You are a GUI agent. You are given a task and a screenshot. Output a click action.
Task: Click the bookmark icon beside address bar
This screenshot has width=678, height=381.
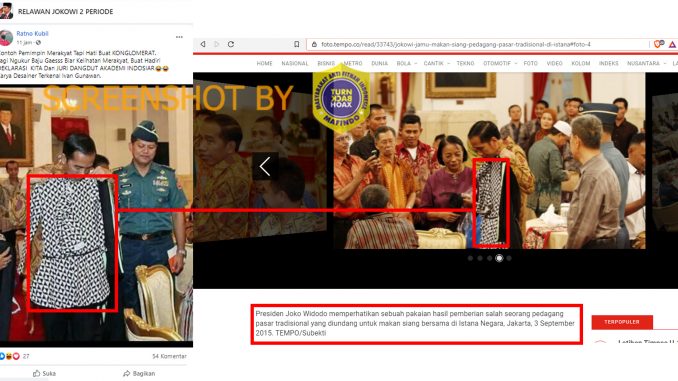point(297,44)
